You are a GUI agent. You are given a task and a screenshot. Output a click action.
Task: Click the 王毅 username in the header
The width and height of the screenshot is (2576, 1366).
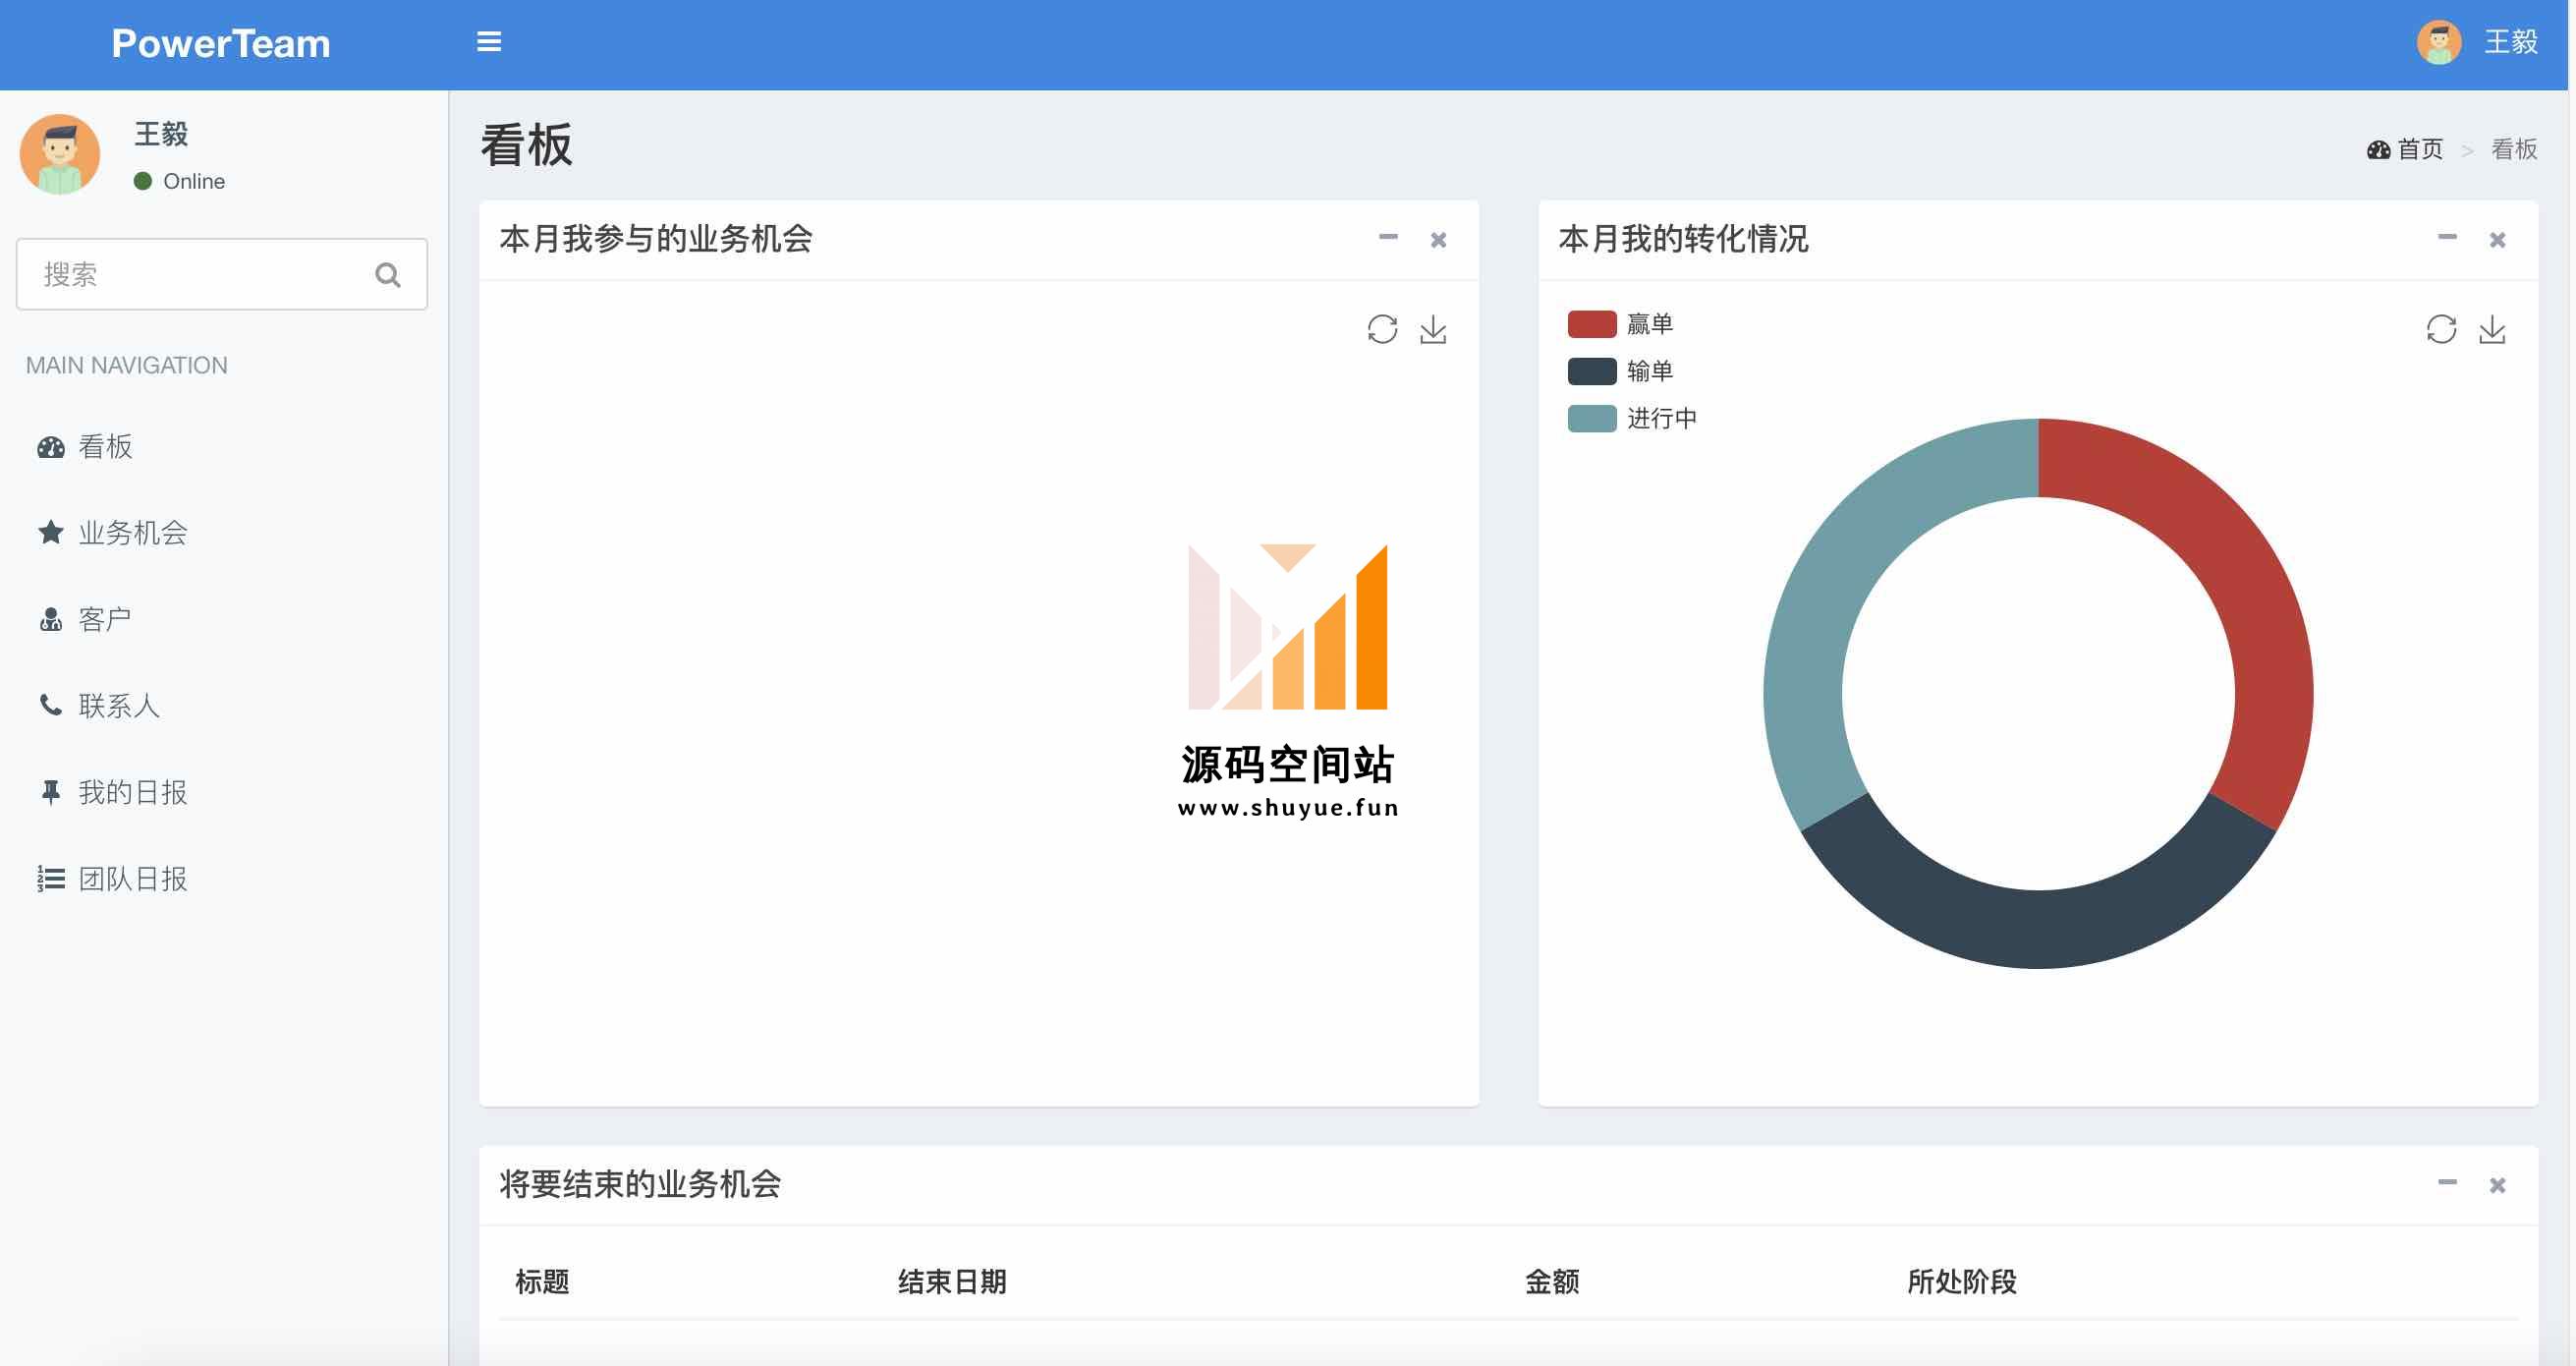click(2511, 42)
